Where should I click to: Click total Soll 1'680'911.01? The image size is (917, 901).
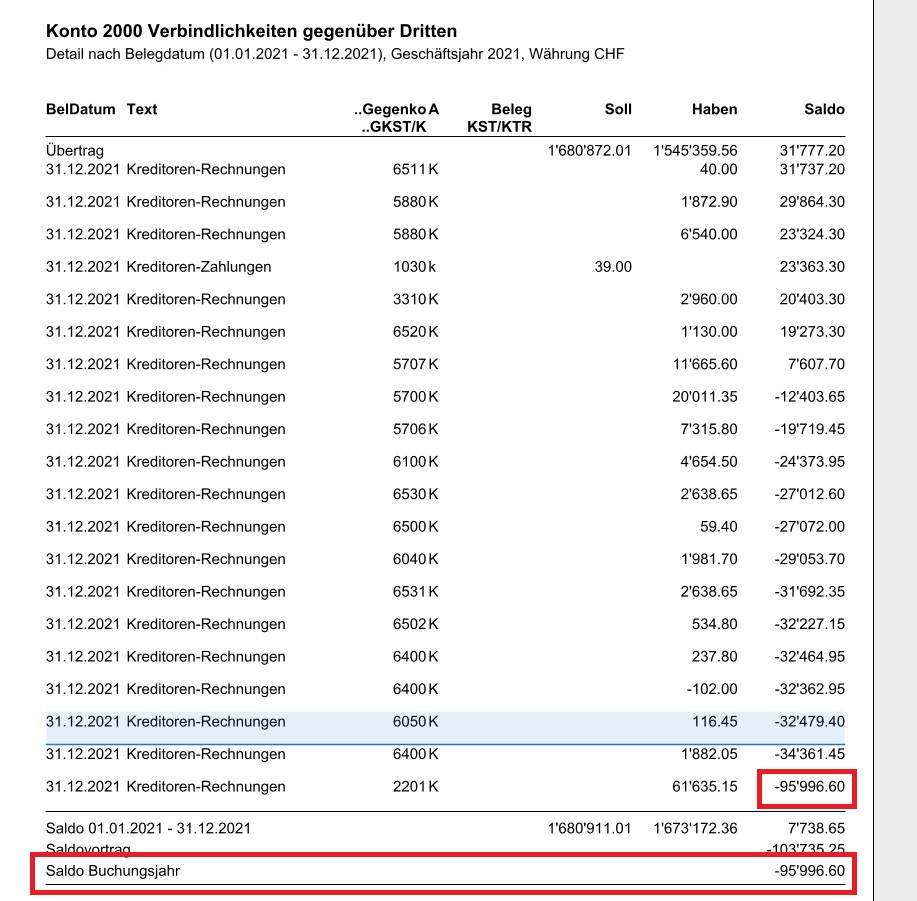click(590, 828)
